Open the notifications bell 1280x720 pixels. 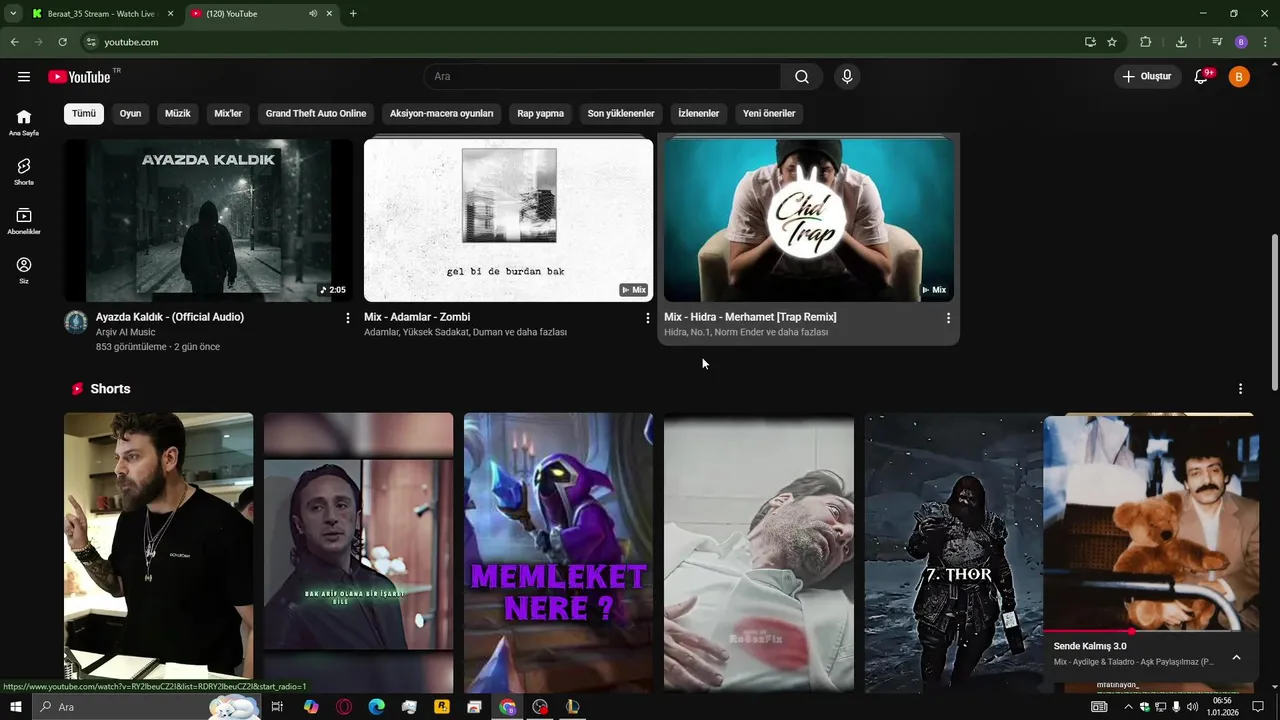1202,77
